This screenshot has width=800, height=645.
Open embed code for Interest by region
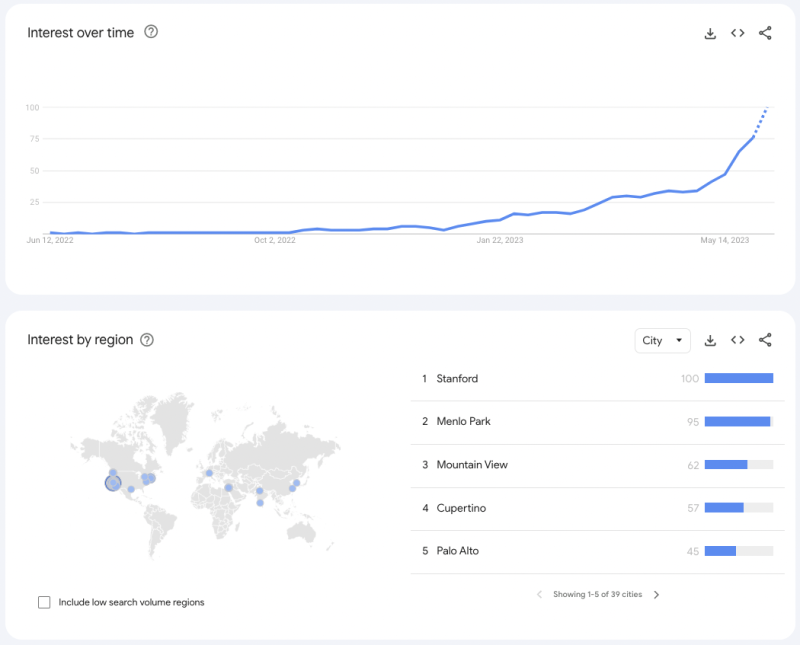(737, 340)
